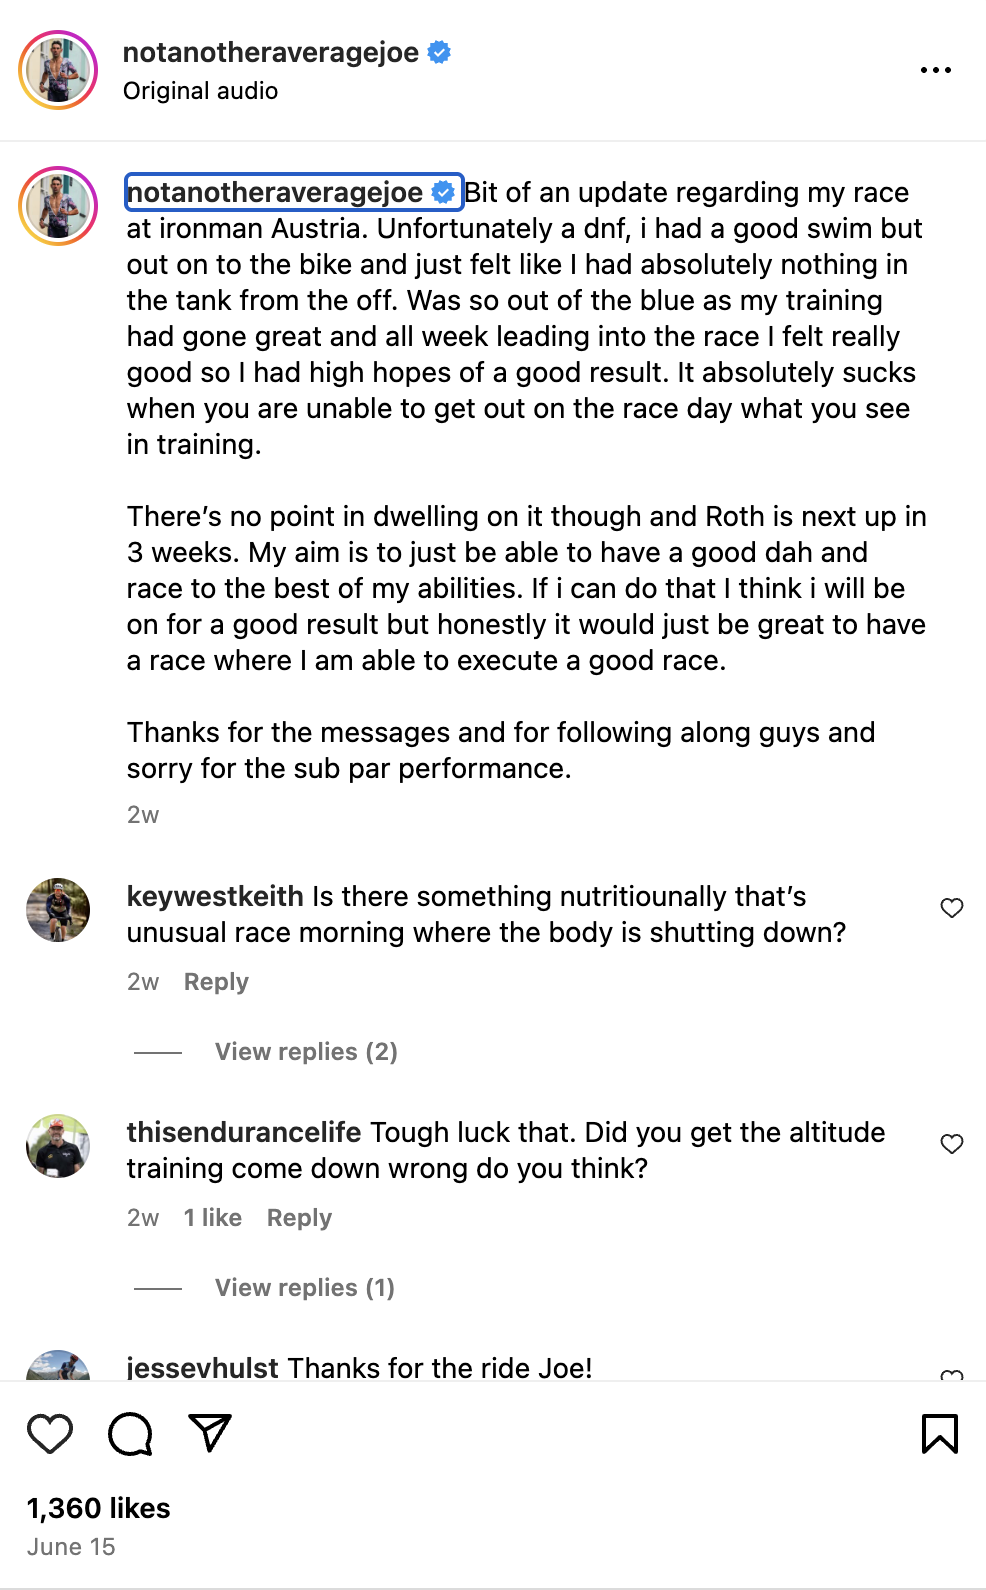Image resolution: width=986 pixels, height=1590 pixels.
Task: Reply to keywestkeith's comment
Action: click(216, 982)
